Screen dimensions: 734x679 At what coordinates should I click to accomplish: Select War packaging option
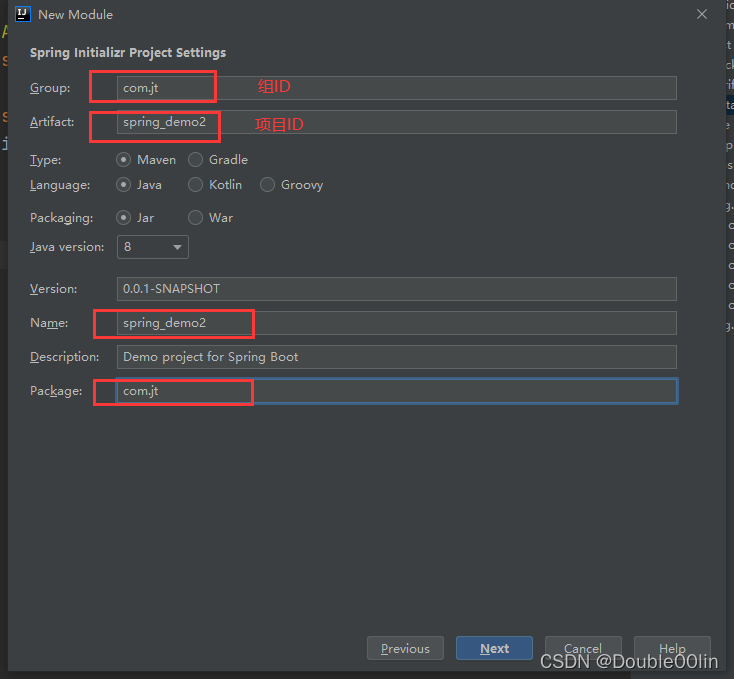(210, 218)
